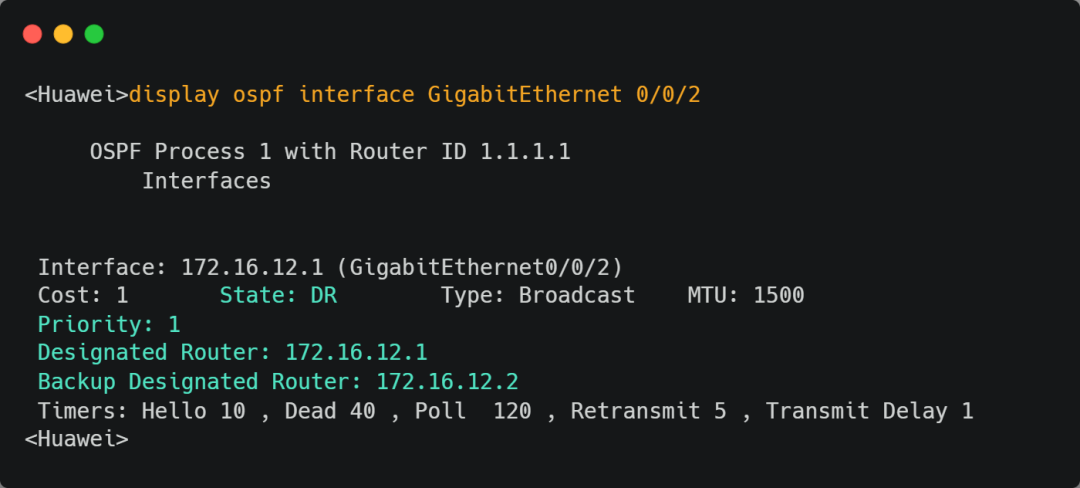Click the 'Hello 10' timer value
The image size is (1080, 488).
coord(194,411)
